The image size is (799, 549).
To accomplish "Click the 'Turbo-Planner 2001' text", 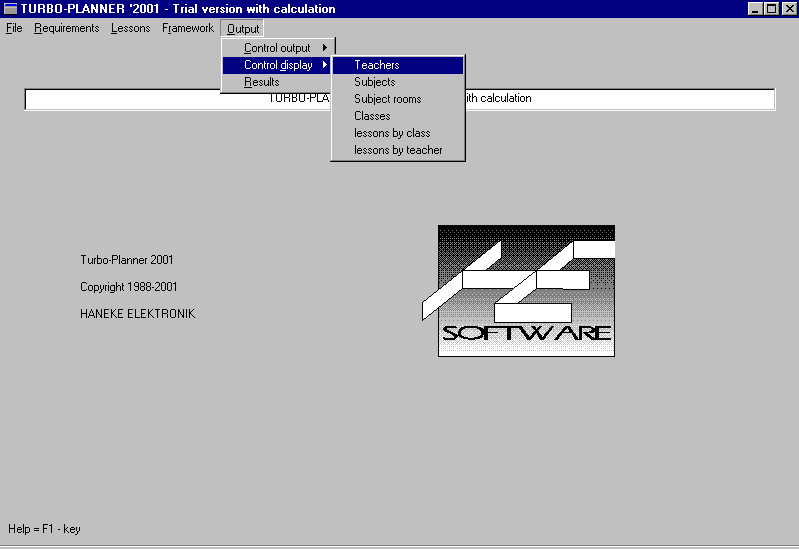I will (x=127, y=260).
